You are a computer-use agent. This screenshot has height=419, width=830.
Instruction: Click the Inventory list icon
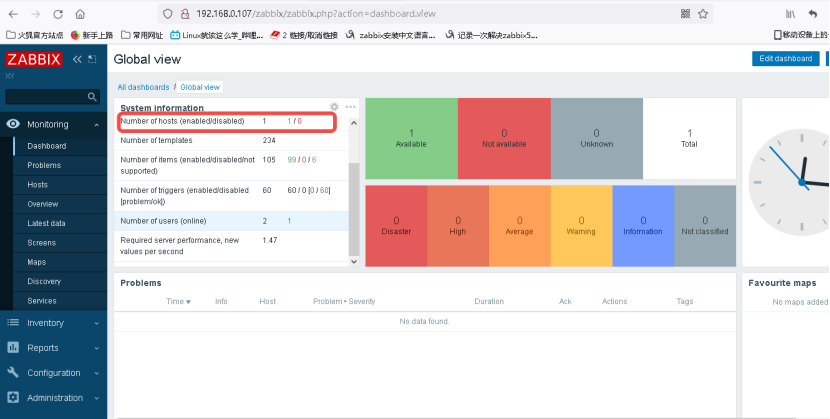coord(13,322)
